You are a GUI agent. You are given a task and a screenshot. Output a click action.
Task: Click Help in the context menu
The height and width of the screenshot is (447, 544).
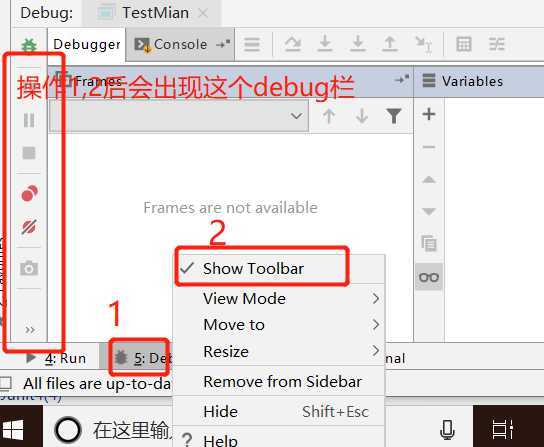coord(279,438)
